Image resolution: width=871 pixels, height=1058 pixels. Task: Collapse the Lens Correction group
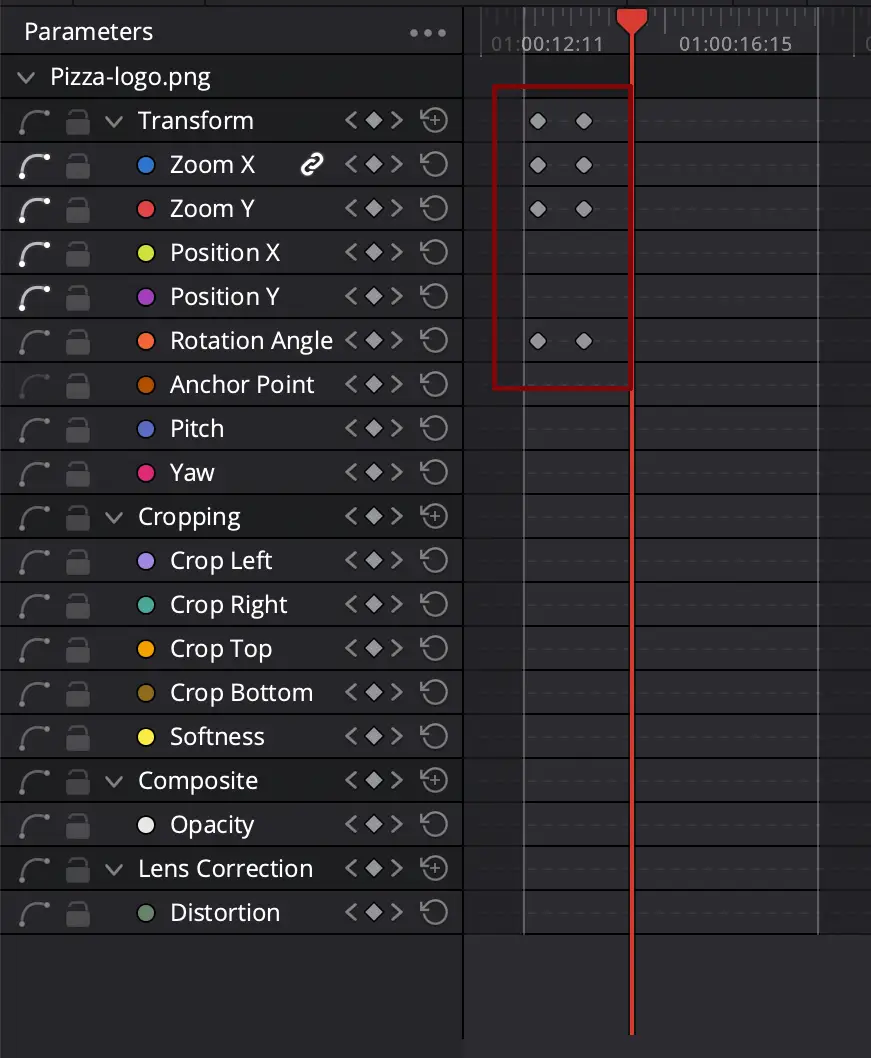(x=114, y=869)
